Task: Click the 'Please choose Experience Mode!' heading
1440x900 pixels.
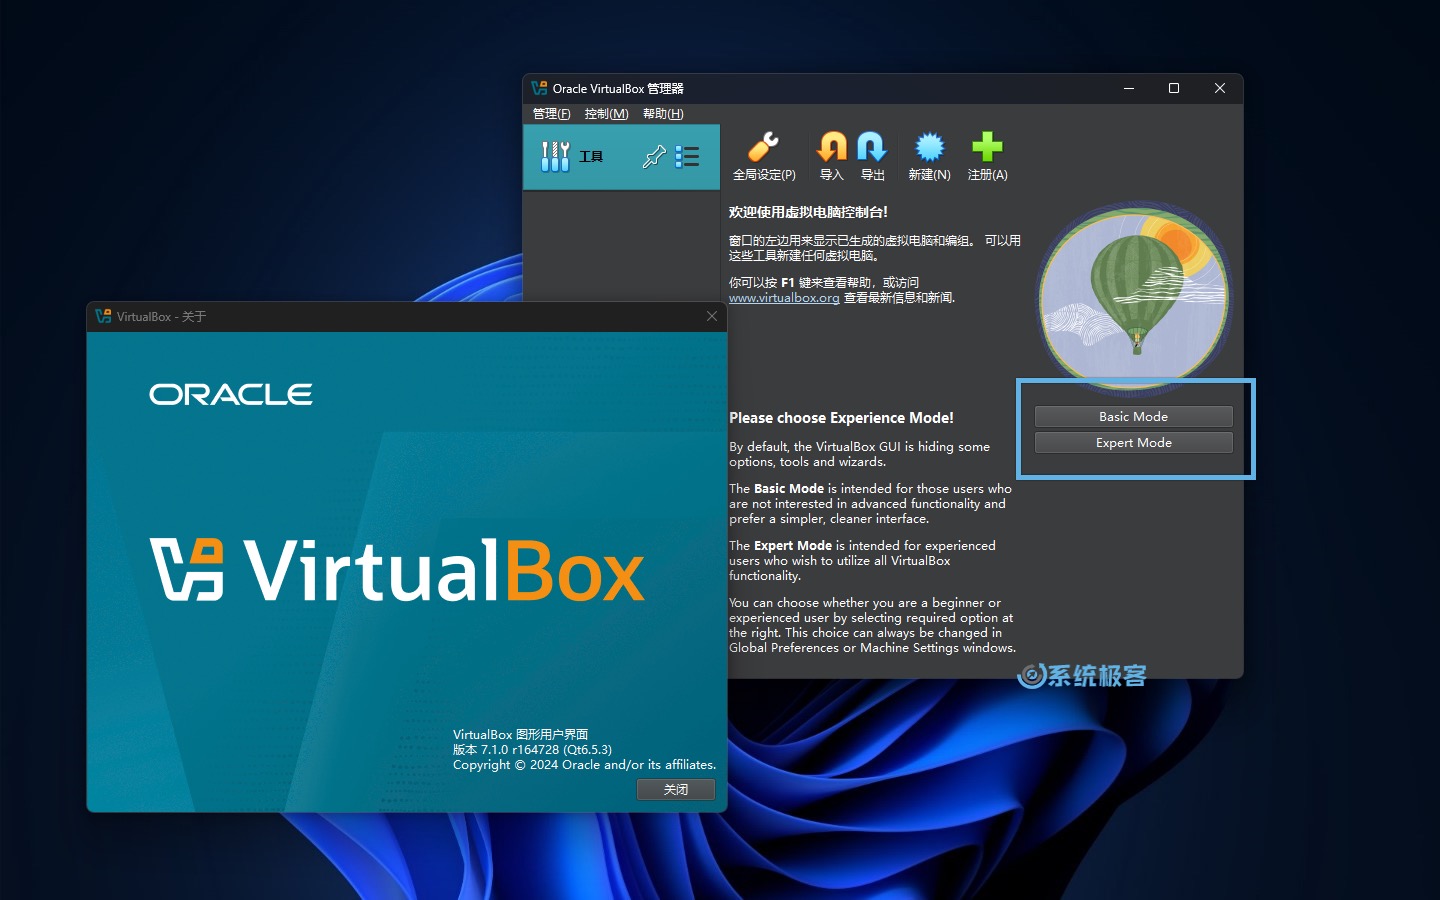Action: 841,418
